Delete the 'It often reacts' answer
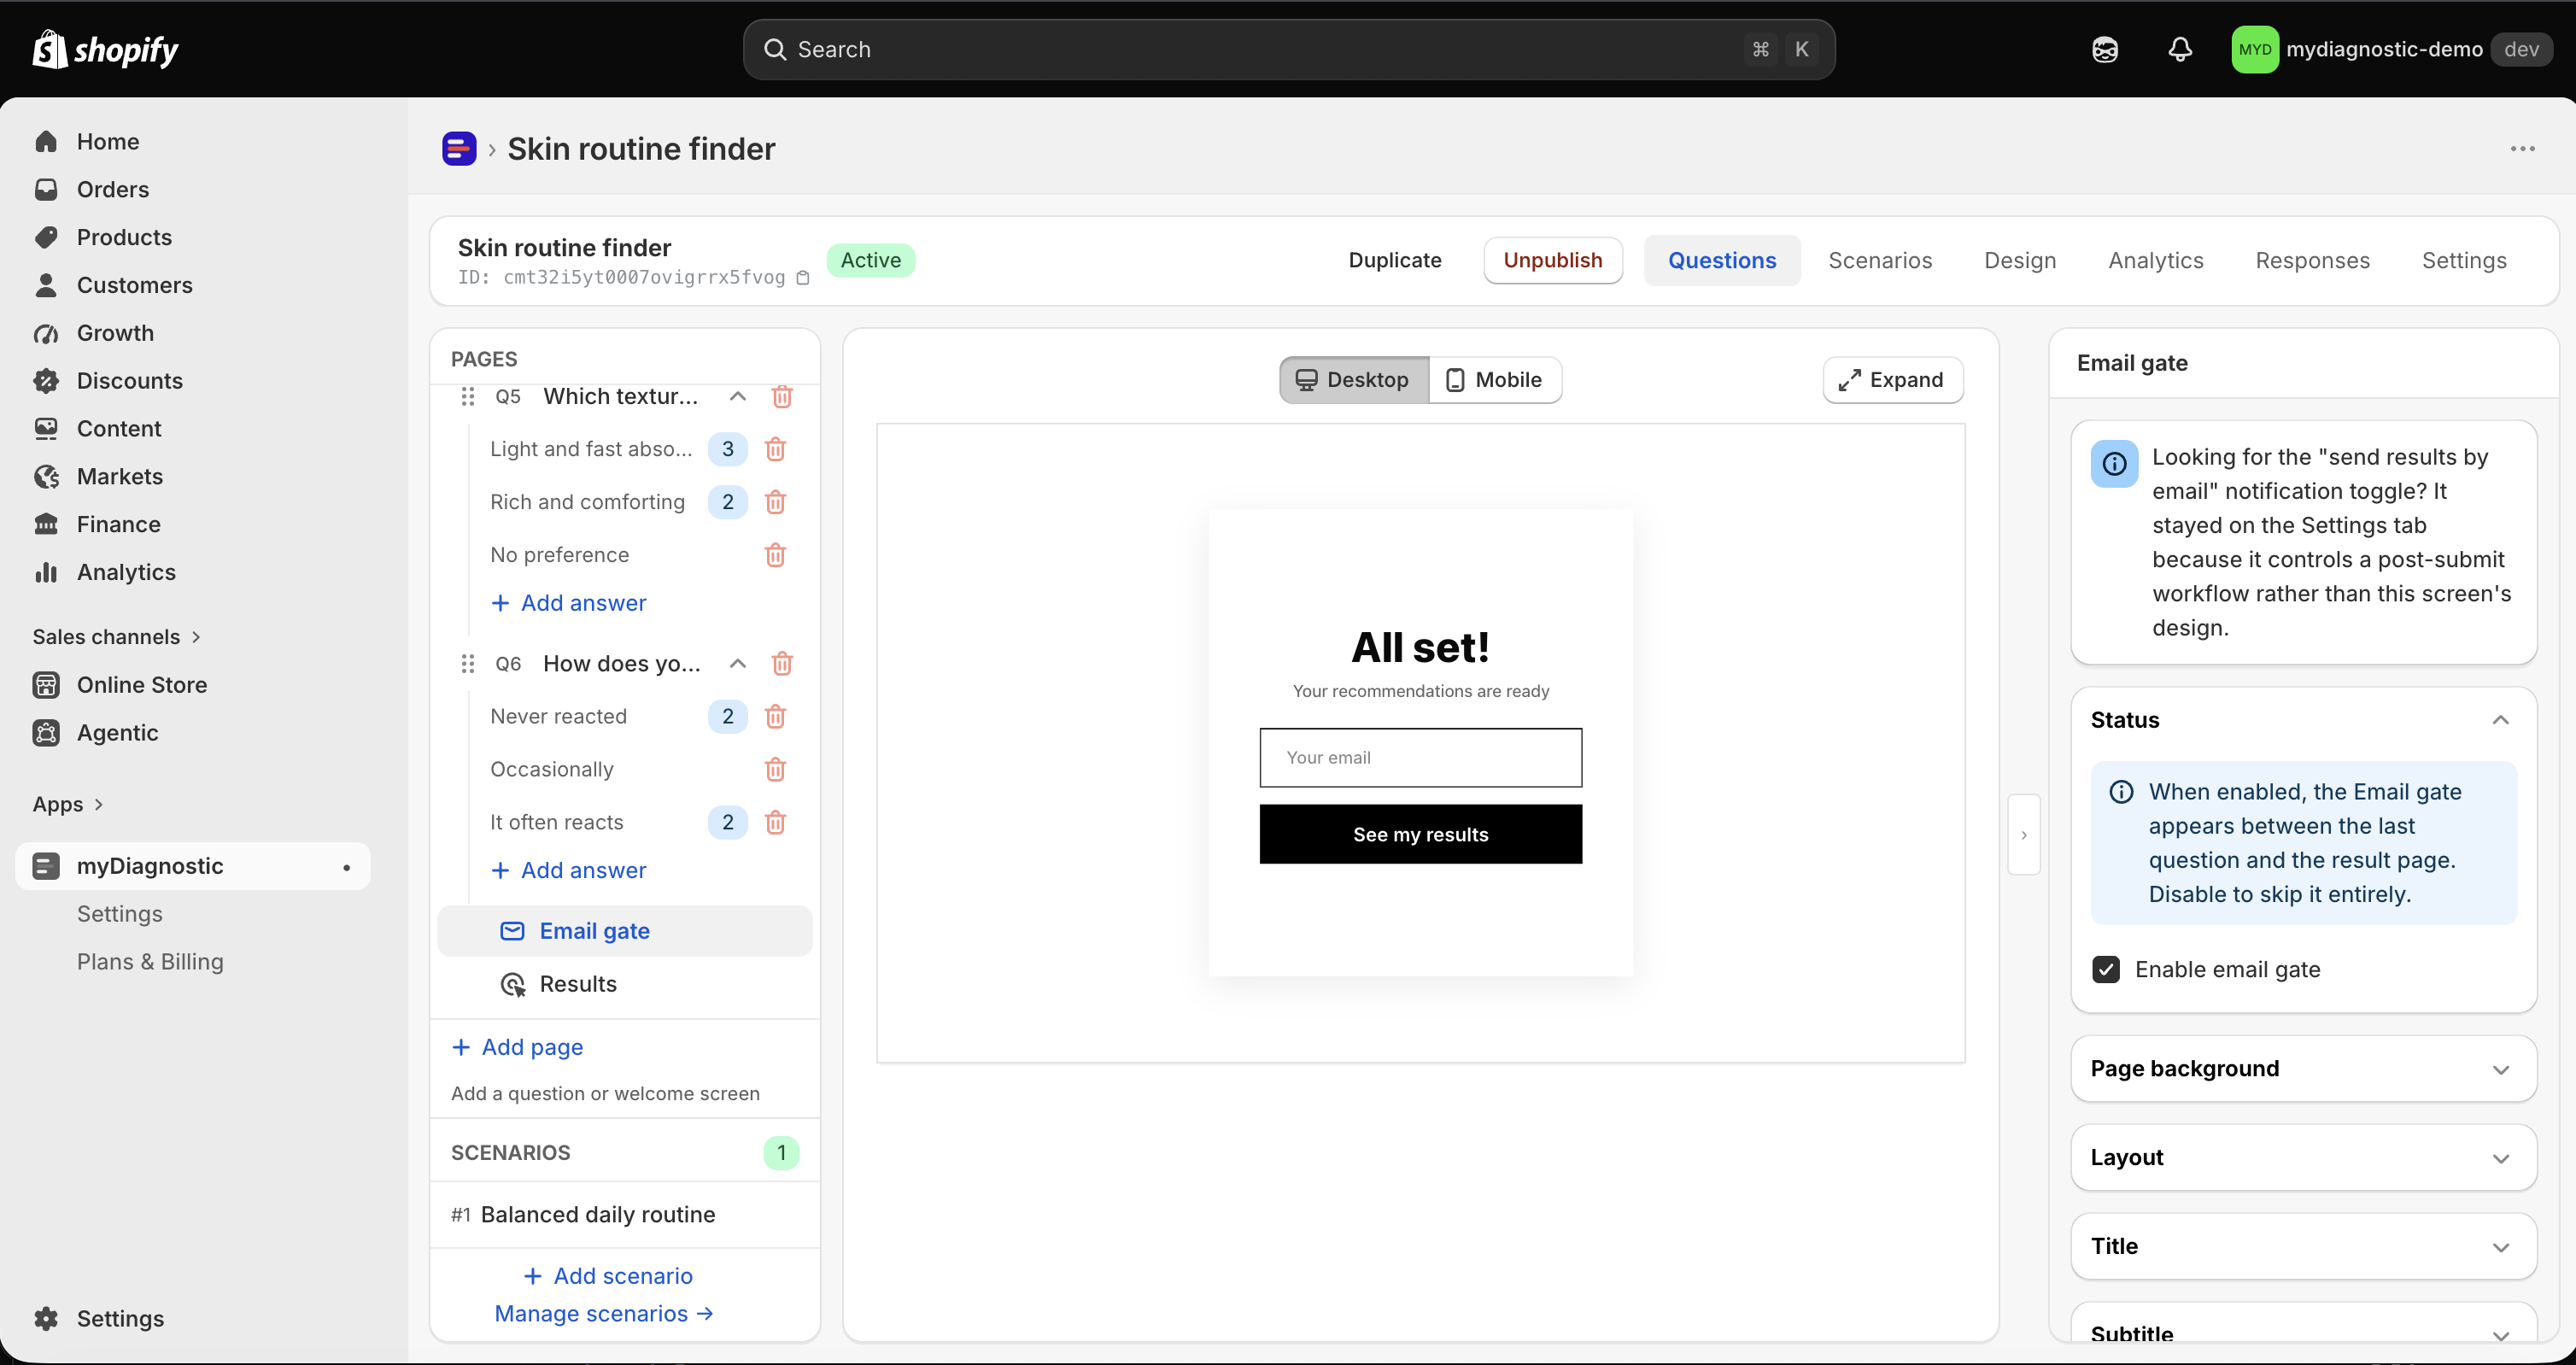2576x1365 pixels. [775, 822]
